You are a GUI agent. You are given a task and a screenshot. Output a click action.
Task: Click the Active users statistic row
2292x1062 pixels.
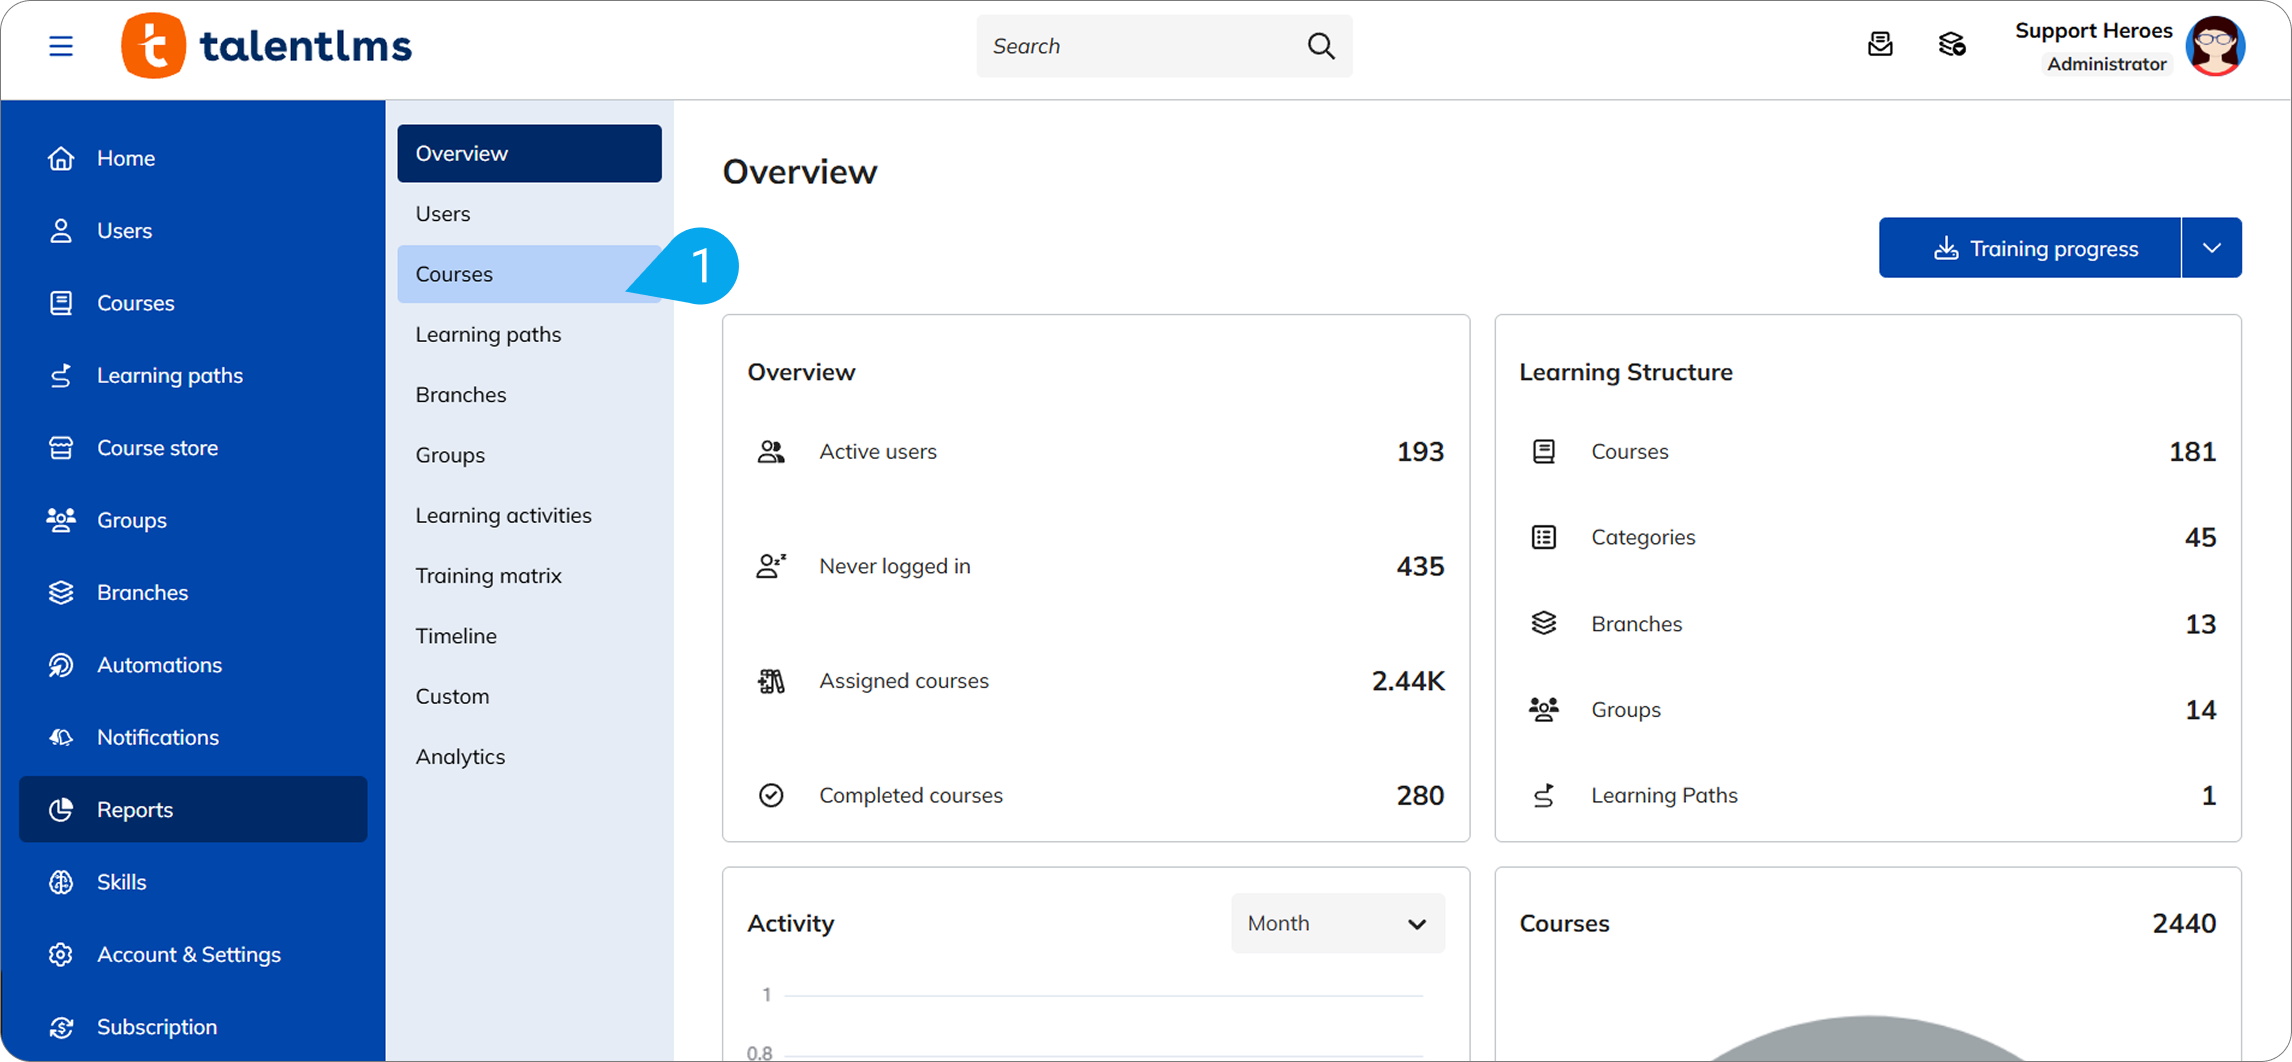point(1095,452)
